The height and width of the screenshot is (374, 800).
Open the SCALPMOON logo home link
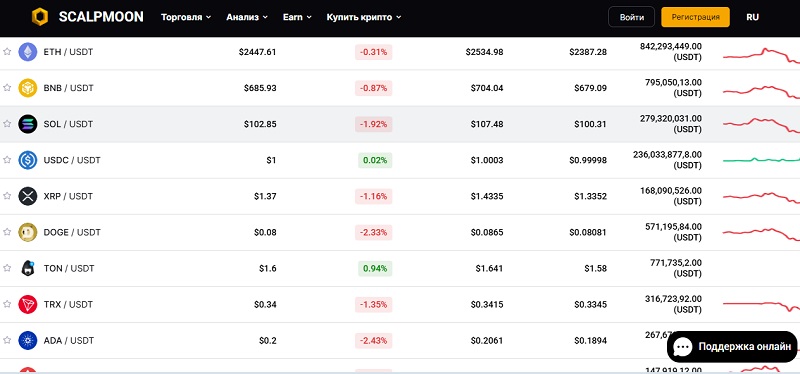click(x=87, y=17)
